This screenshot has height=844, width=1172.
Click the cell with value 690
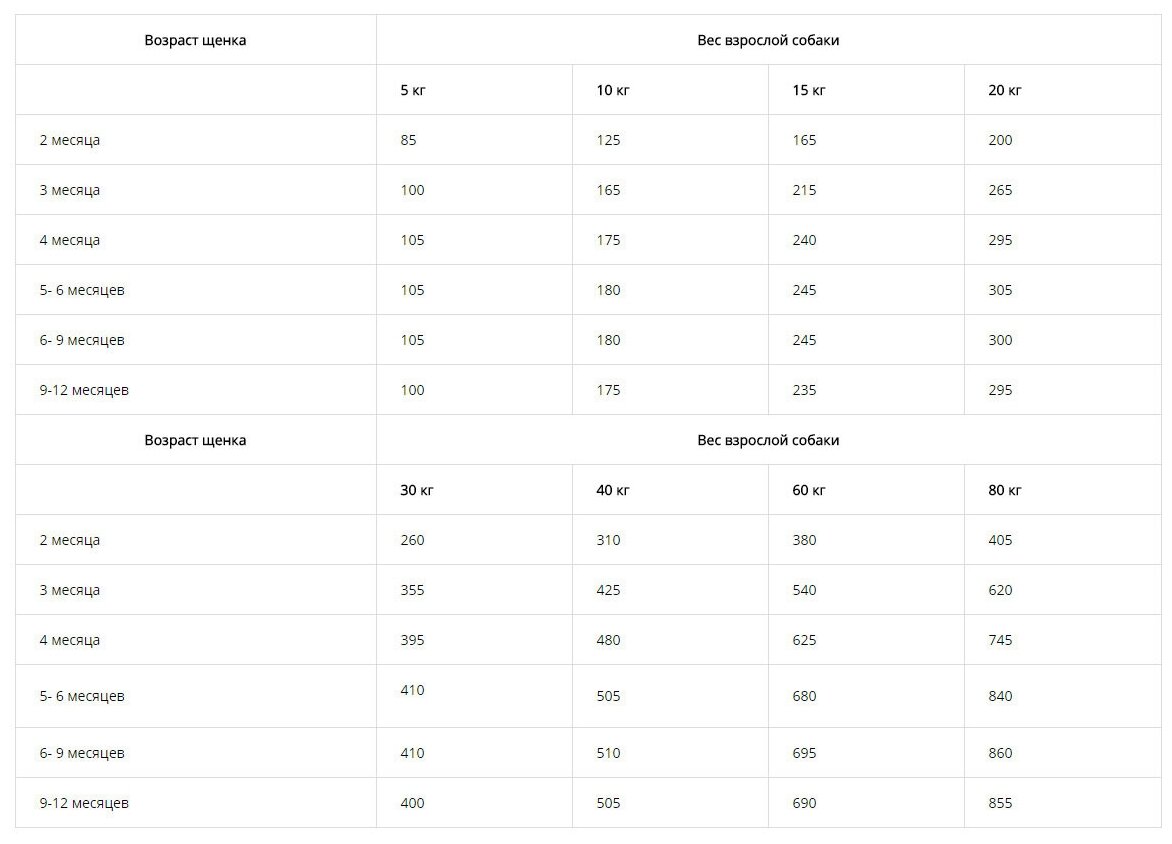[804, 804]
